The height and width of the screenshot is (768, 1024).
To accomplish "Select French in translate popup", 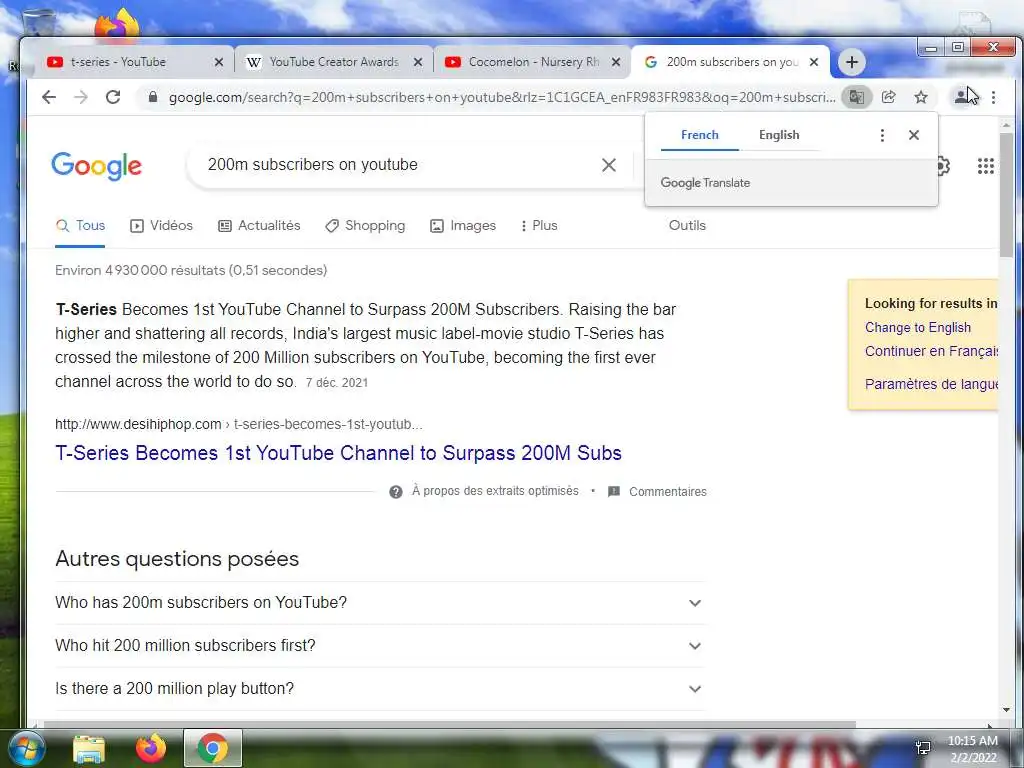I will [699, 135].
